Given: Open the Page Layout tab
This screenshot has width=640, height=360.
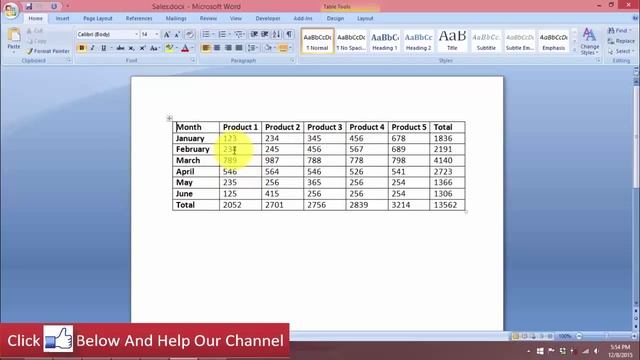Looking at the screenshot, I should 98,18.
